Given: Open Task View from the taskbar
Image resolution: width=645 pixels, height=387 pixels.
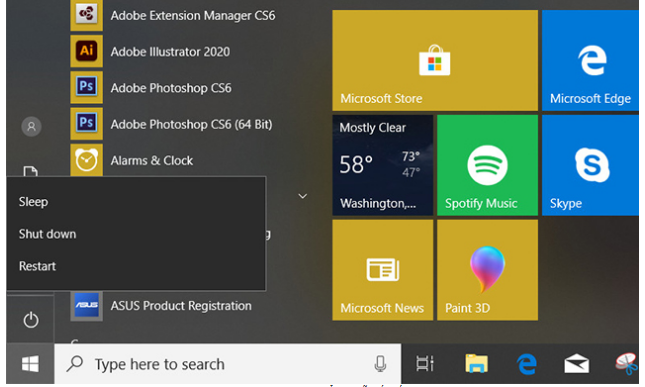Looking at the screenshot, I should pos(425,364).
